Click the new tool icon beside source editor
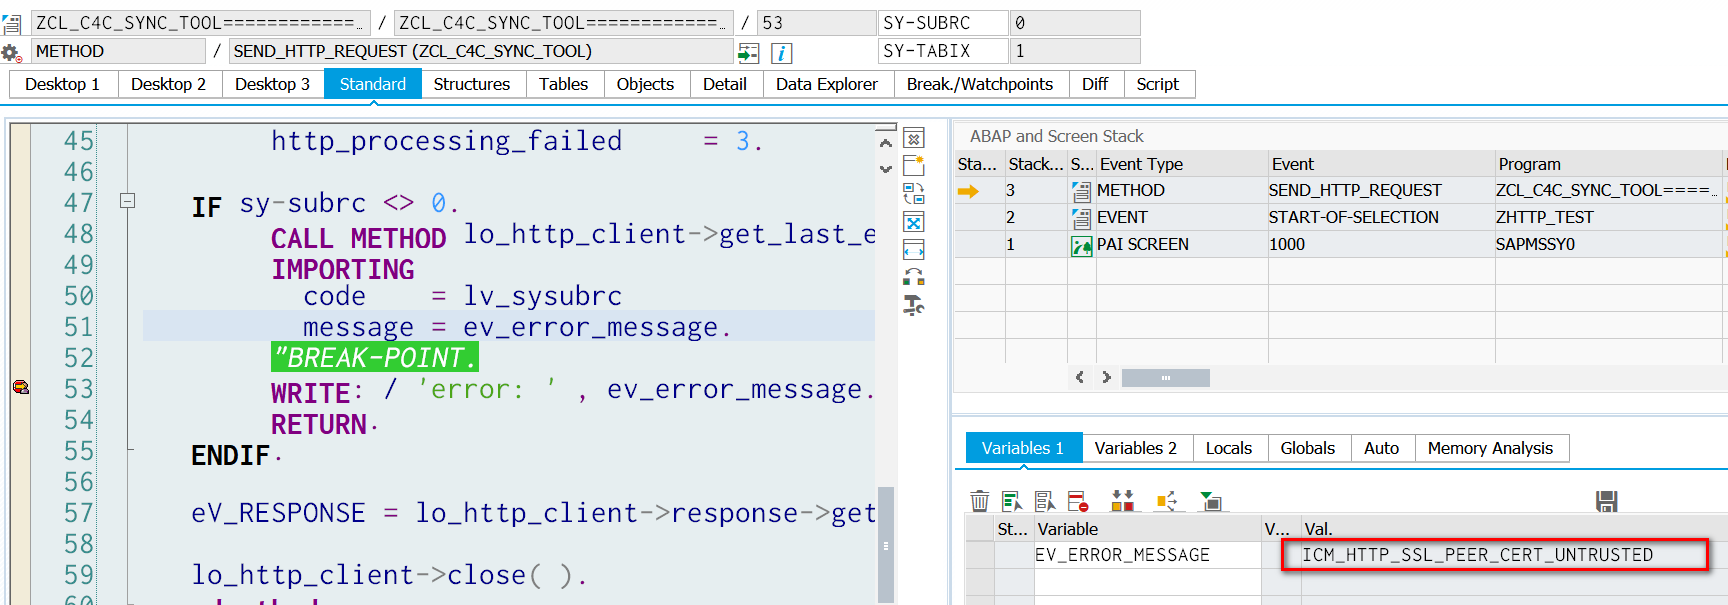Viewport: 1728px width, 605px height. (914, 165)
